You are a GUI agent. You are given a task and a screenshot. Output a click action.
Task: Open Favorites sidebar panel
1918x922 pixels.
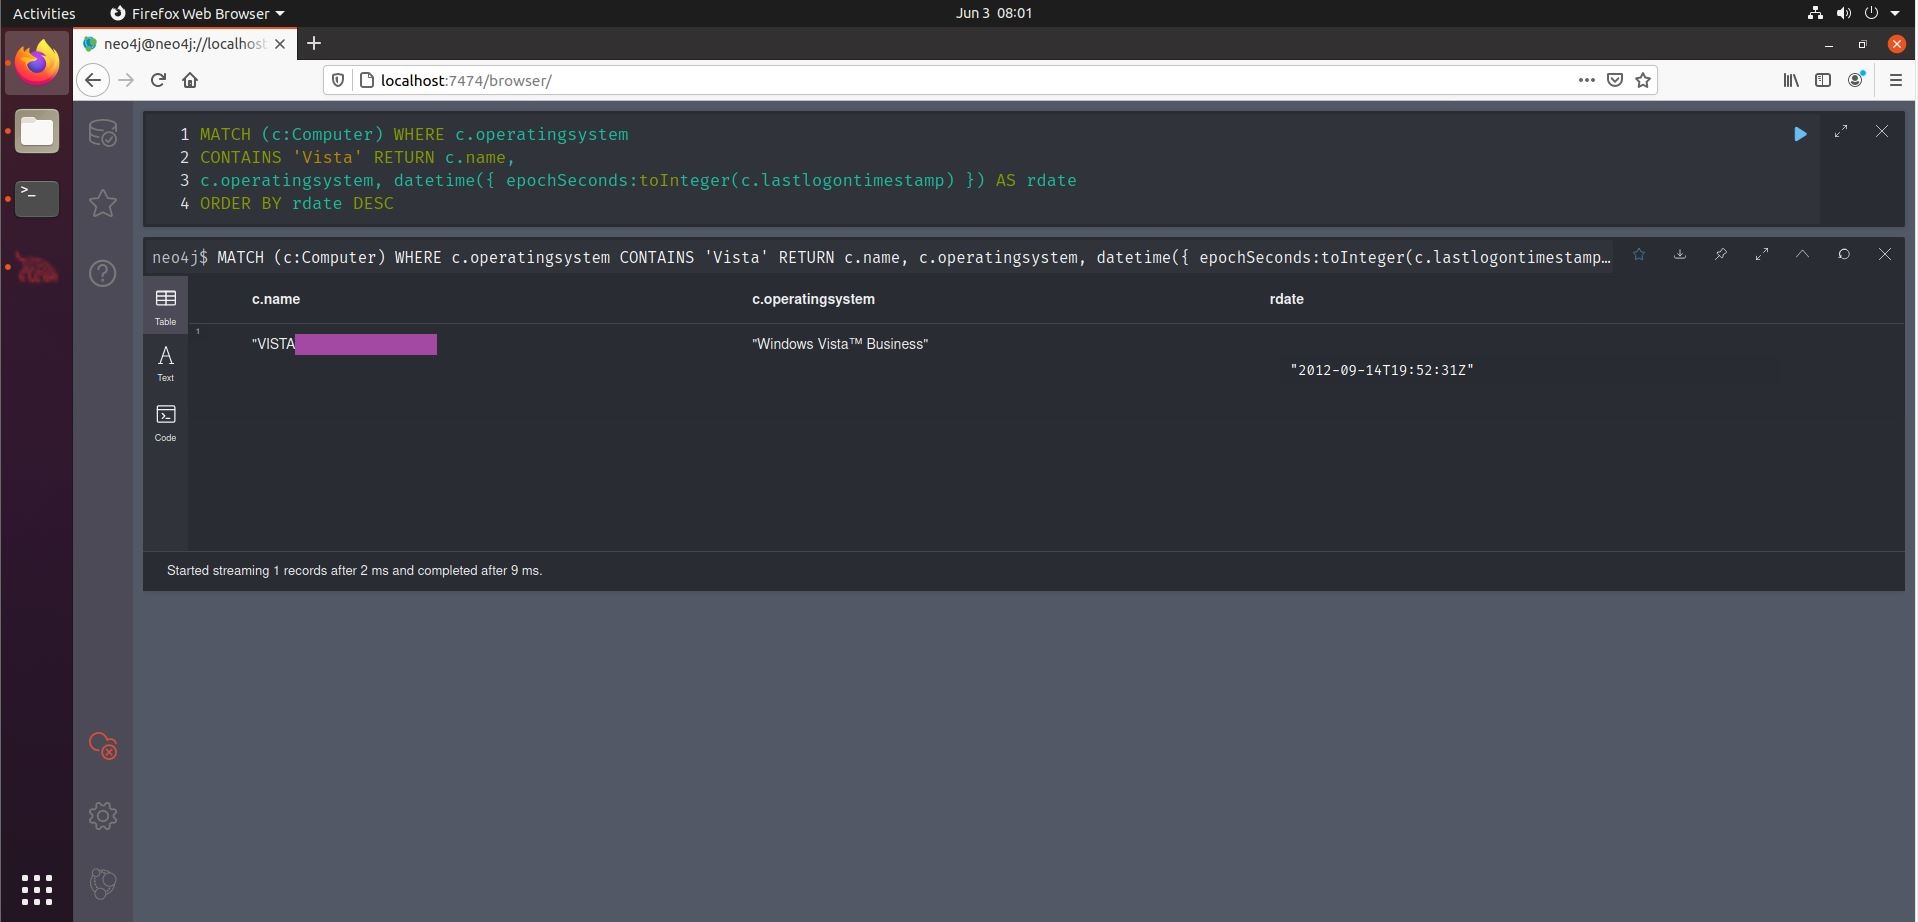pyautogui.click(x=103, y=203)
